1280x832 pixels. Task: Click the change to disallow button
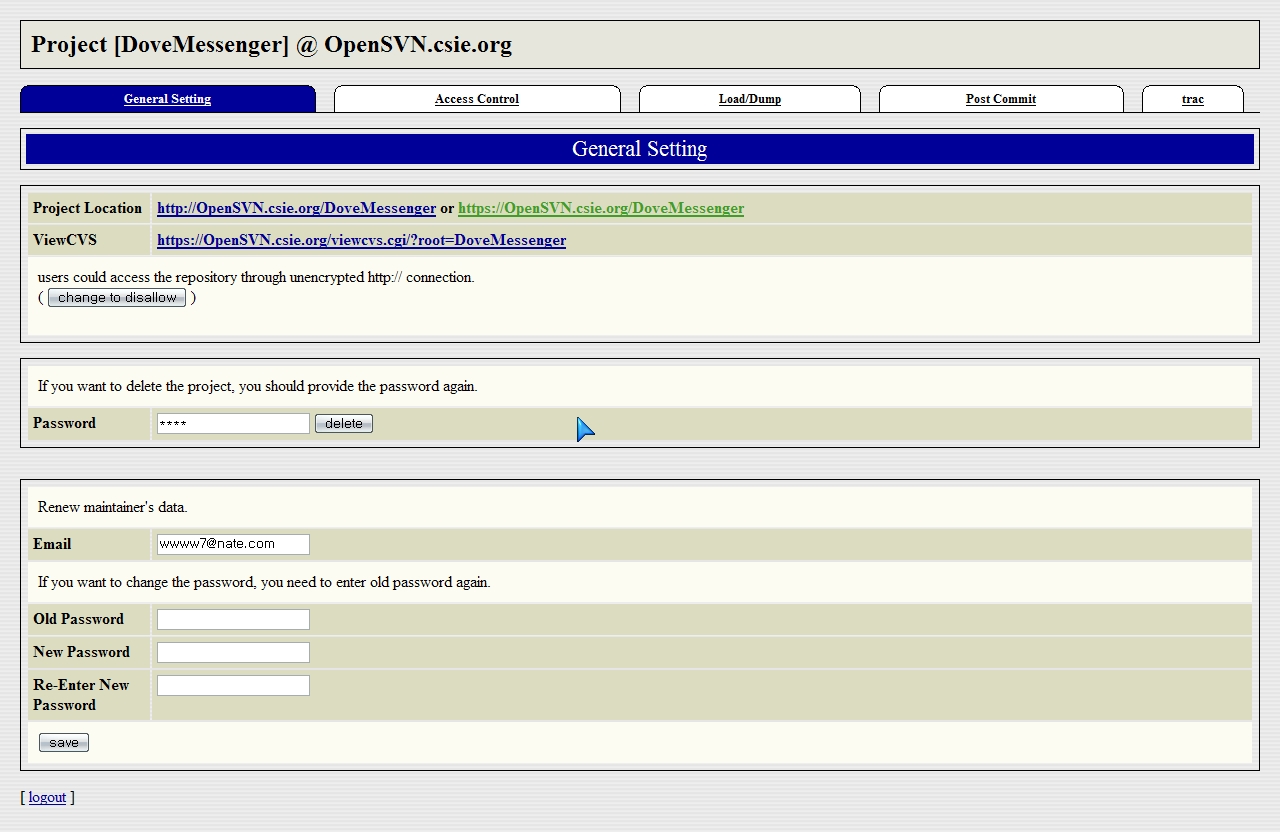(117, 298)
